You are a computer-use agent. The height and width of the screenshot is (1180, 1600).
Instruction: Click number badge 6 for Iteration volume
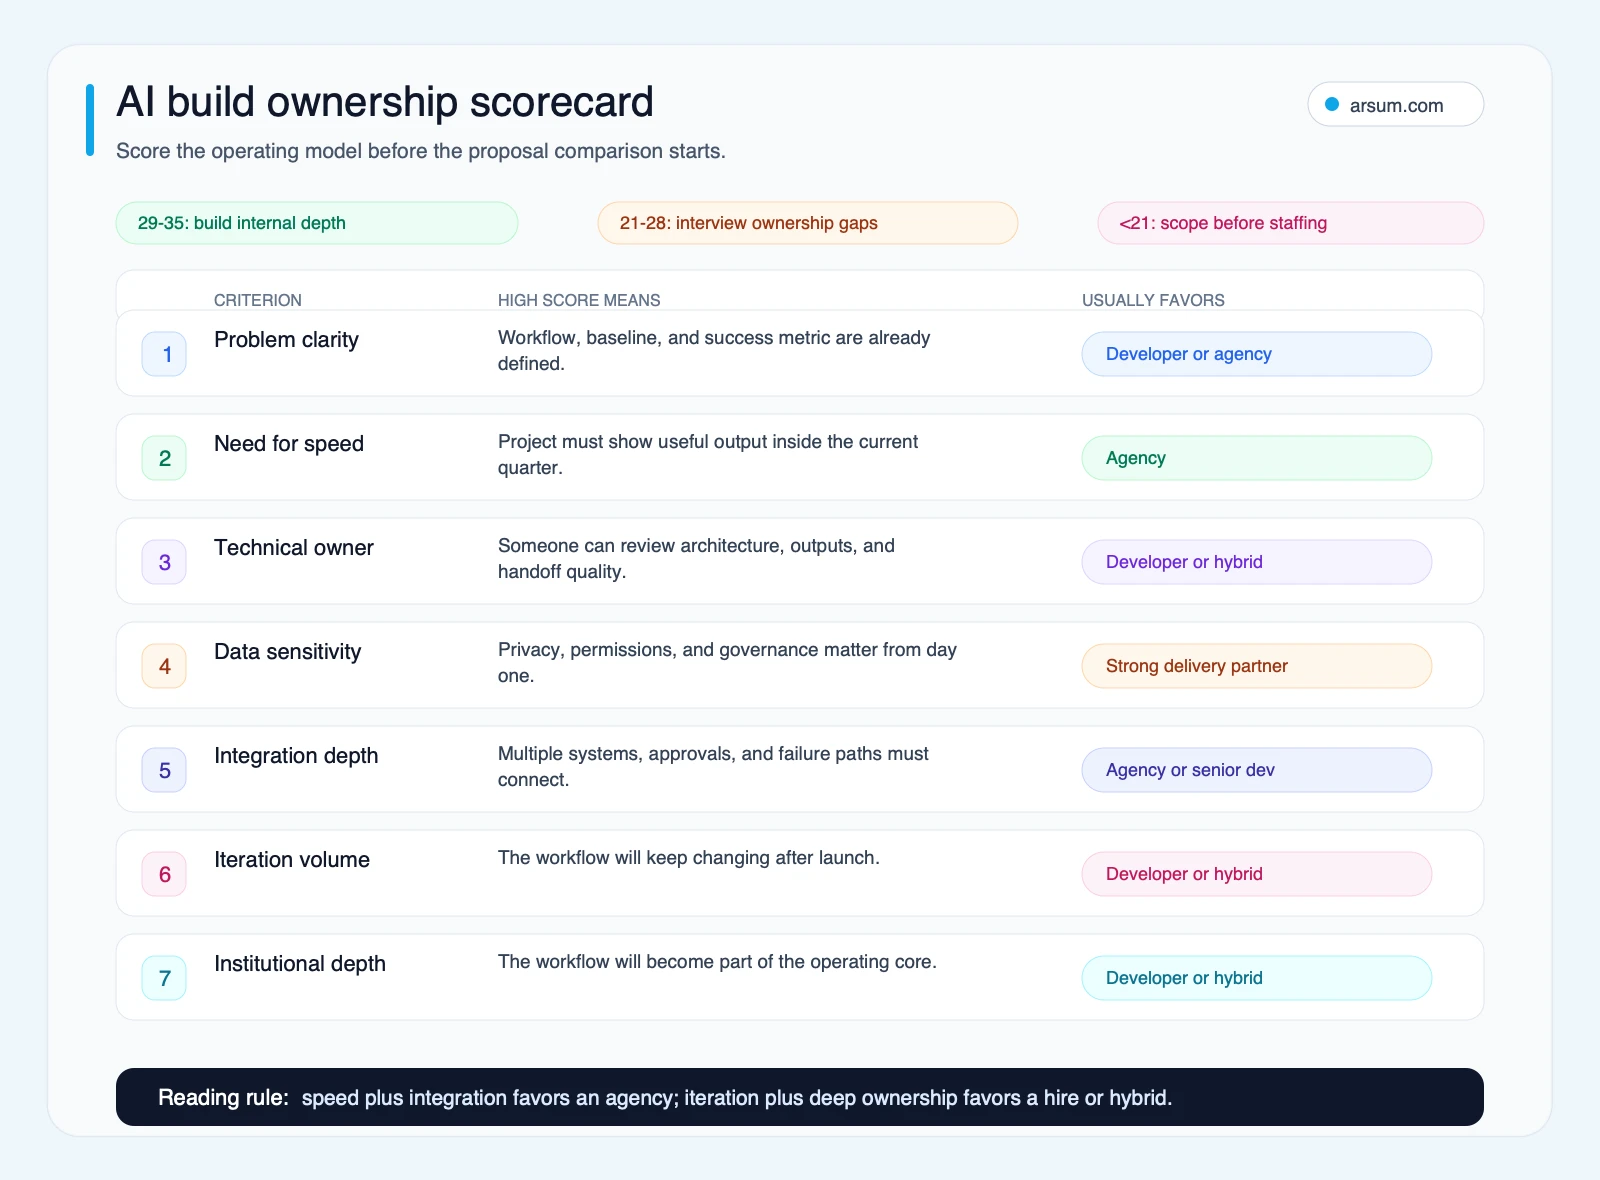tap(164, 874)
